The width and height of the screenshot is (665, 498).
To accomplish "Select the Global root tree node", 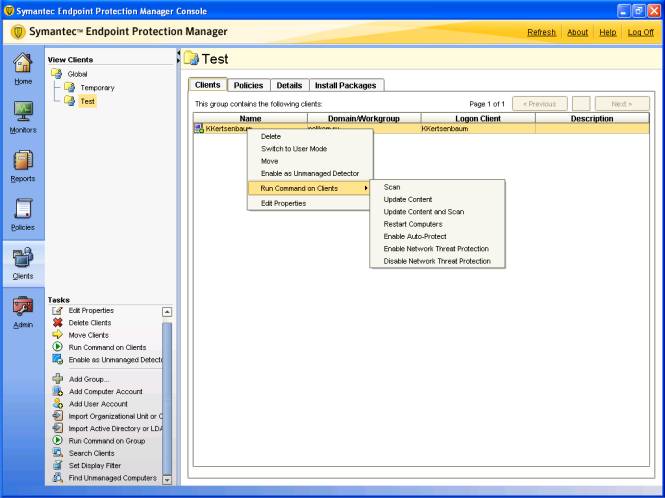I will coord(76,74).
